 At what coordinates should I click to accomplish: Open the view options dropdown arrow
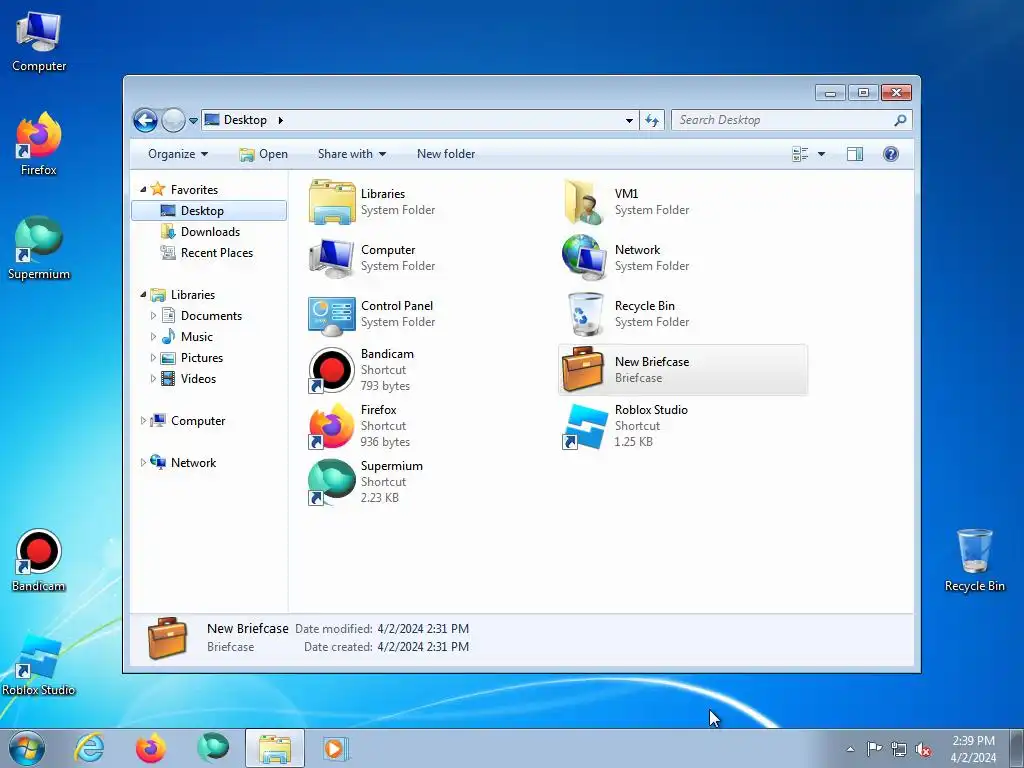[822, 154]
